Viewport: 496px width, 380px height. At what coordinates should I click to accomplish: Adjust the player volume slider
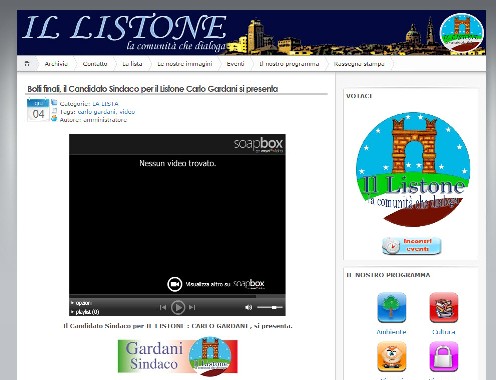[270, 307]
